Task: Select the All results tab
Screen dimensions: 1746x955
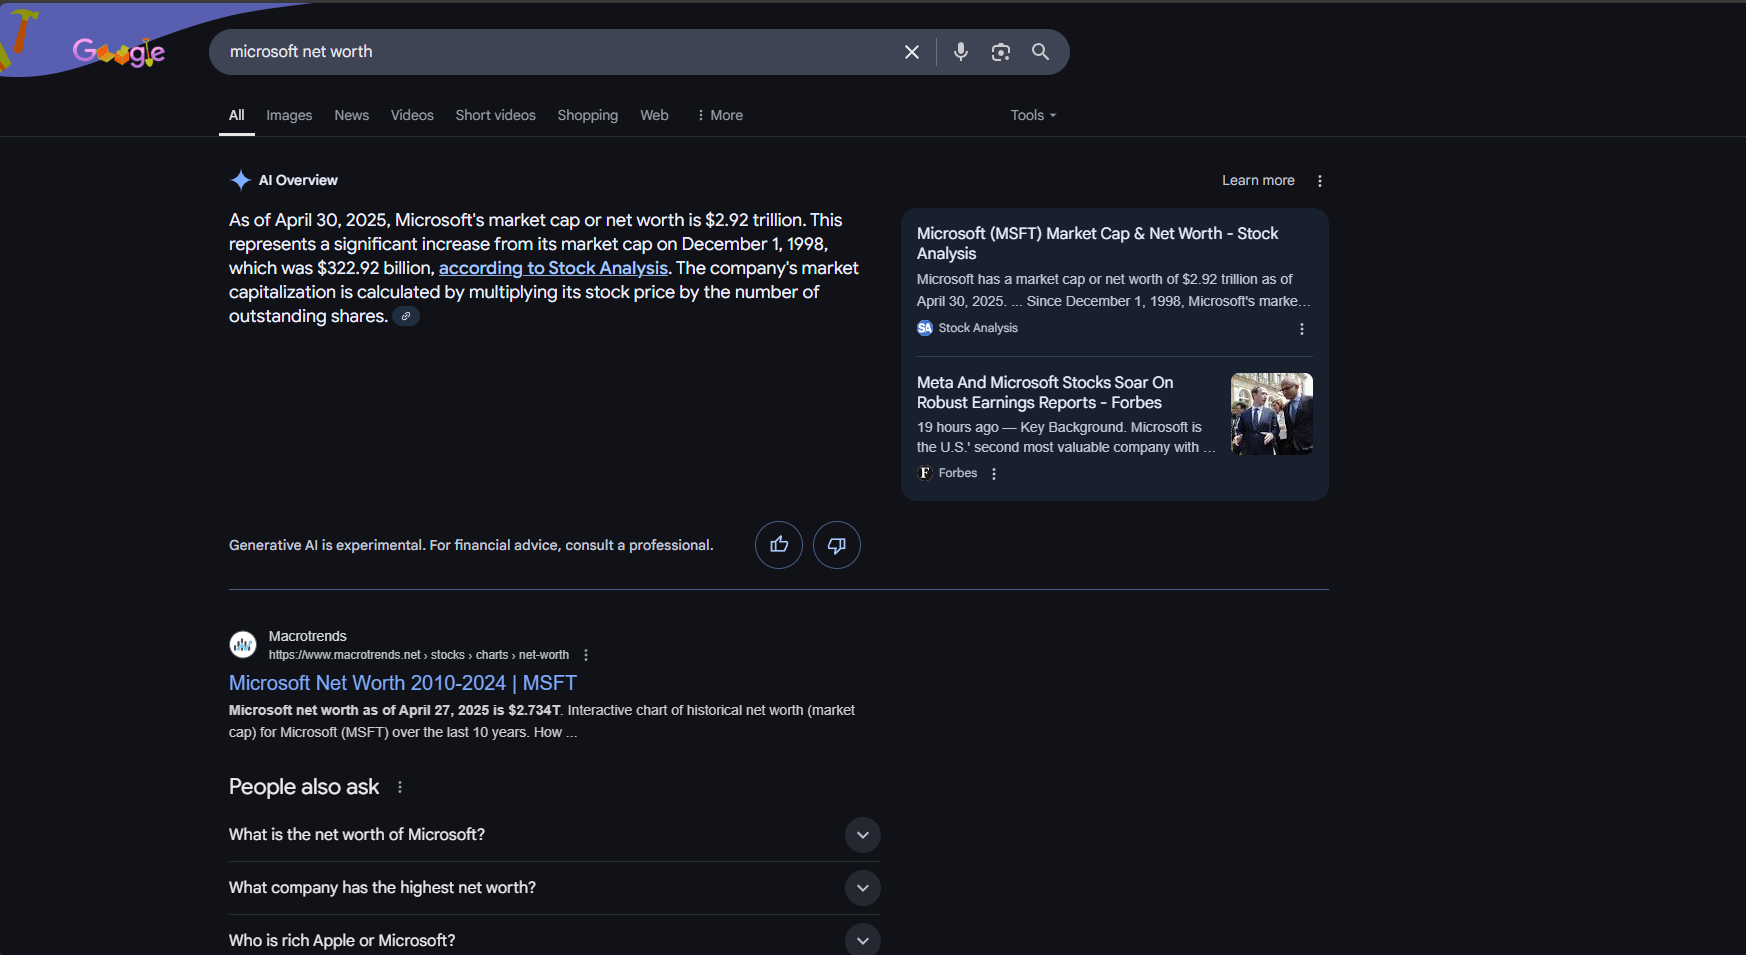Action: point(237,115)
